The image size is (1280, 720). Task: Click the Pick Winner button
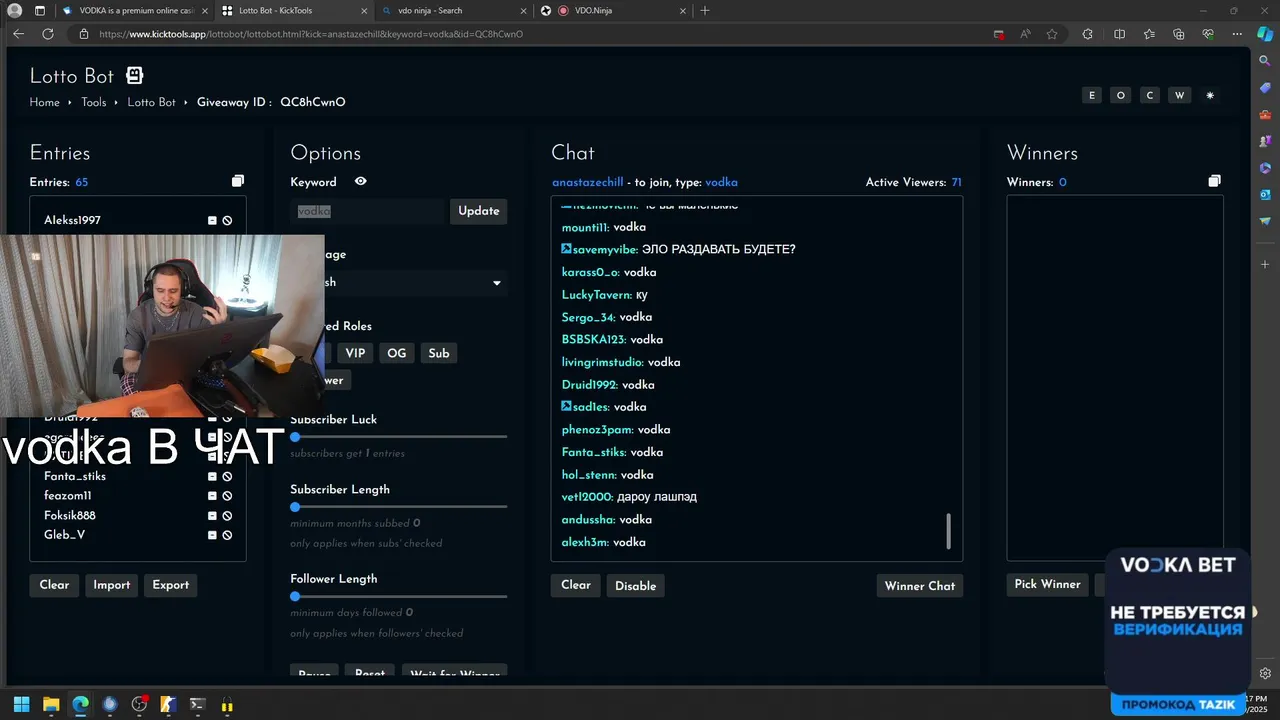click(x=1047, y=584)
